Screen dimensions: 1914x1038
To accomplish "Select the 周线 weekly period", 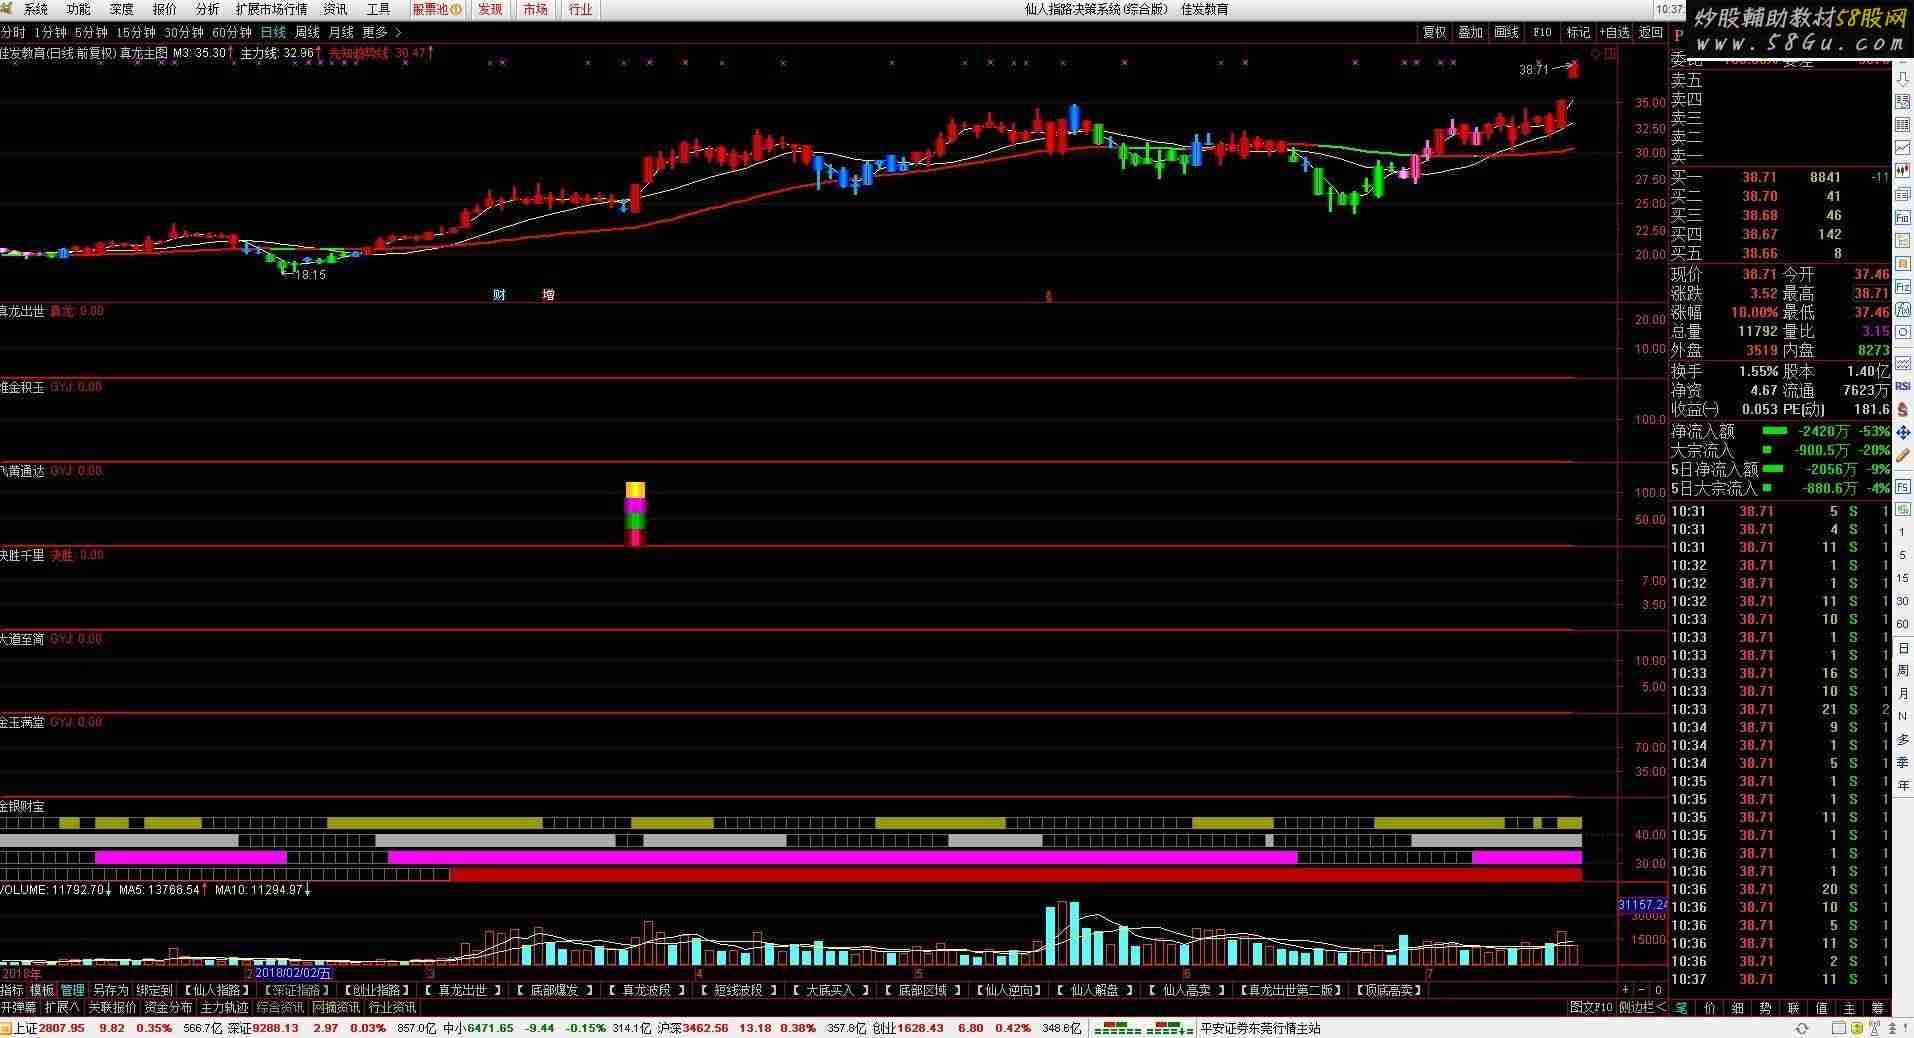I will pyautogui.click(x=307, y=33).
